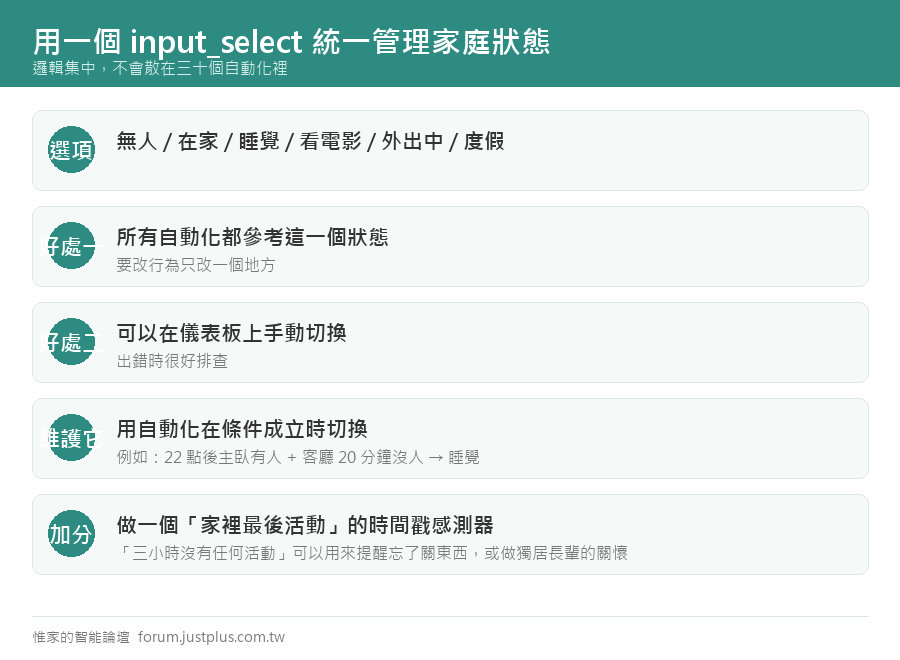This screenshot has height=660, width=900.
Task: Select heading 可以在儀表板上手動切換
Action: (x=231, y=333)
